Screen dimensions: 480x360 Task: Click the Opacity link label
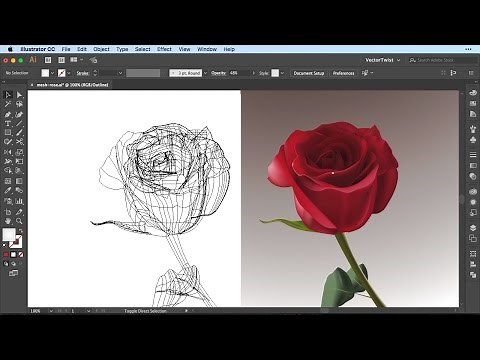(218, 73)
